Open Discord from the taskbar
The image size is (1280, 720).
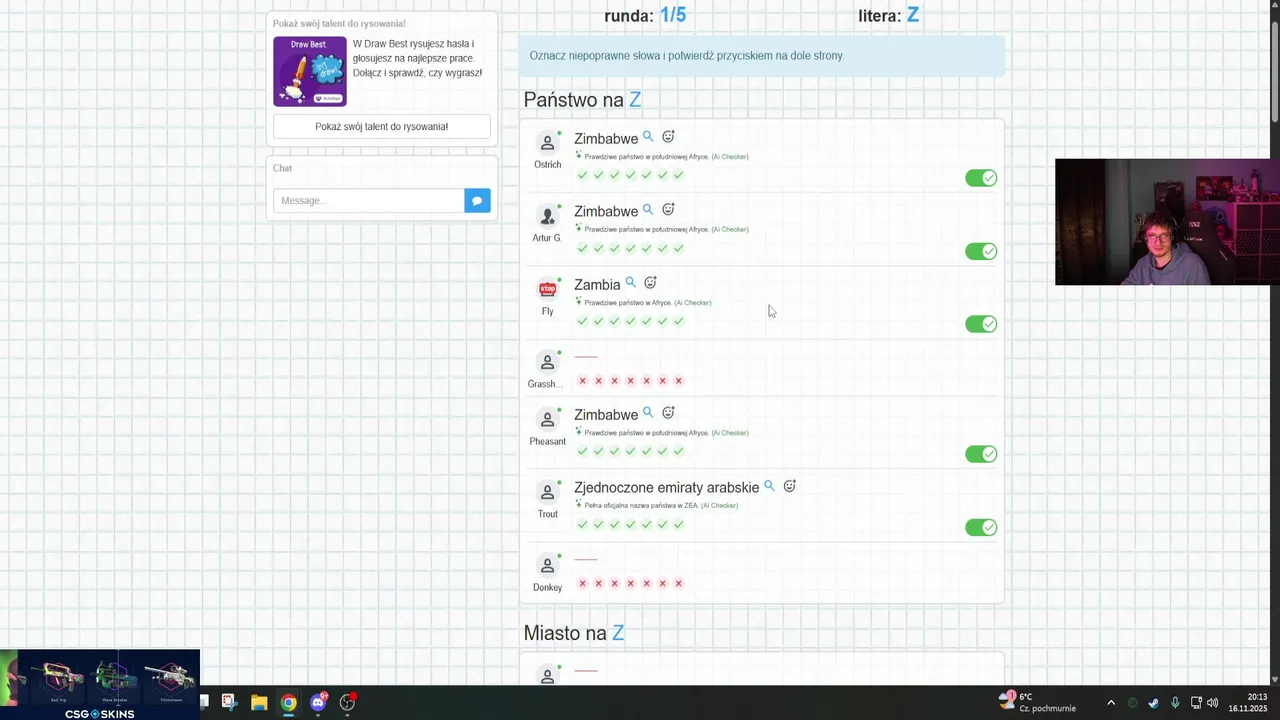318,702
